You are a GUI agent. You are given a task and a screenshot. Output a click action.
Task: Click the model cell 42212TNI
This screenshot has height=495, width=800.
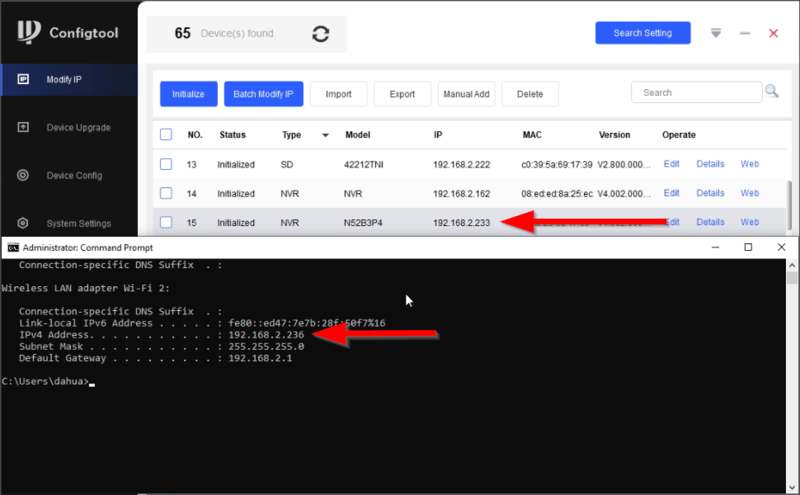click(x=363, y=164)
